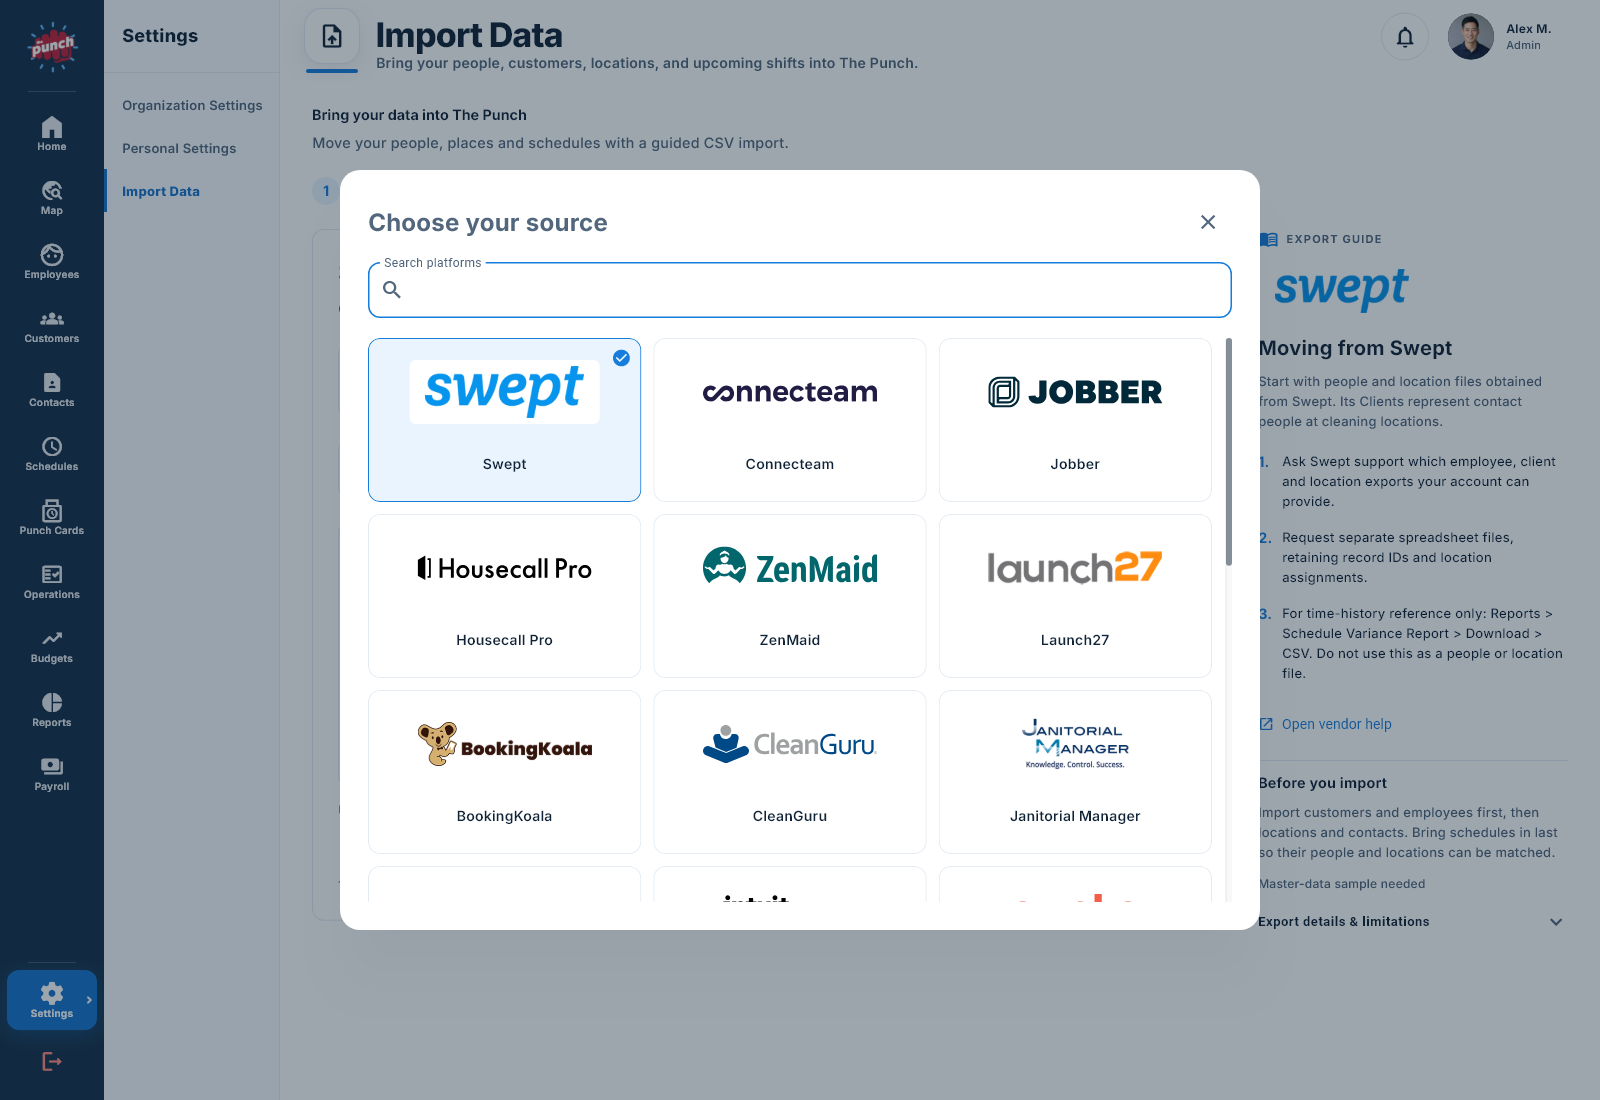Choose Connecteam as the source
1600x1100 pixels.
pos(790,420)
